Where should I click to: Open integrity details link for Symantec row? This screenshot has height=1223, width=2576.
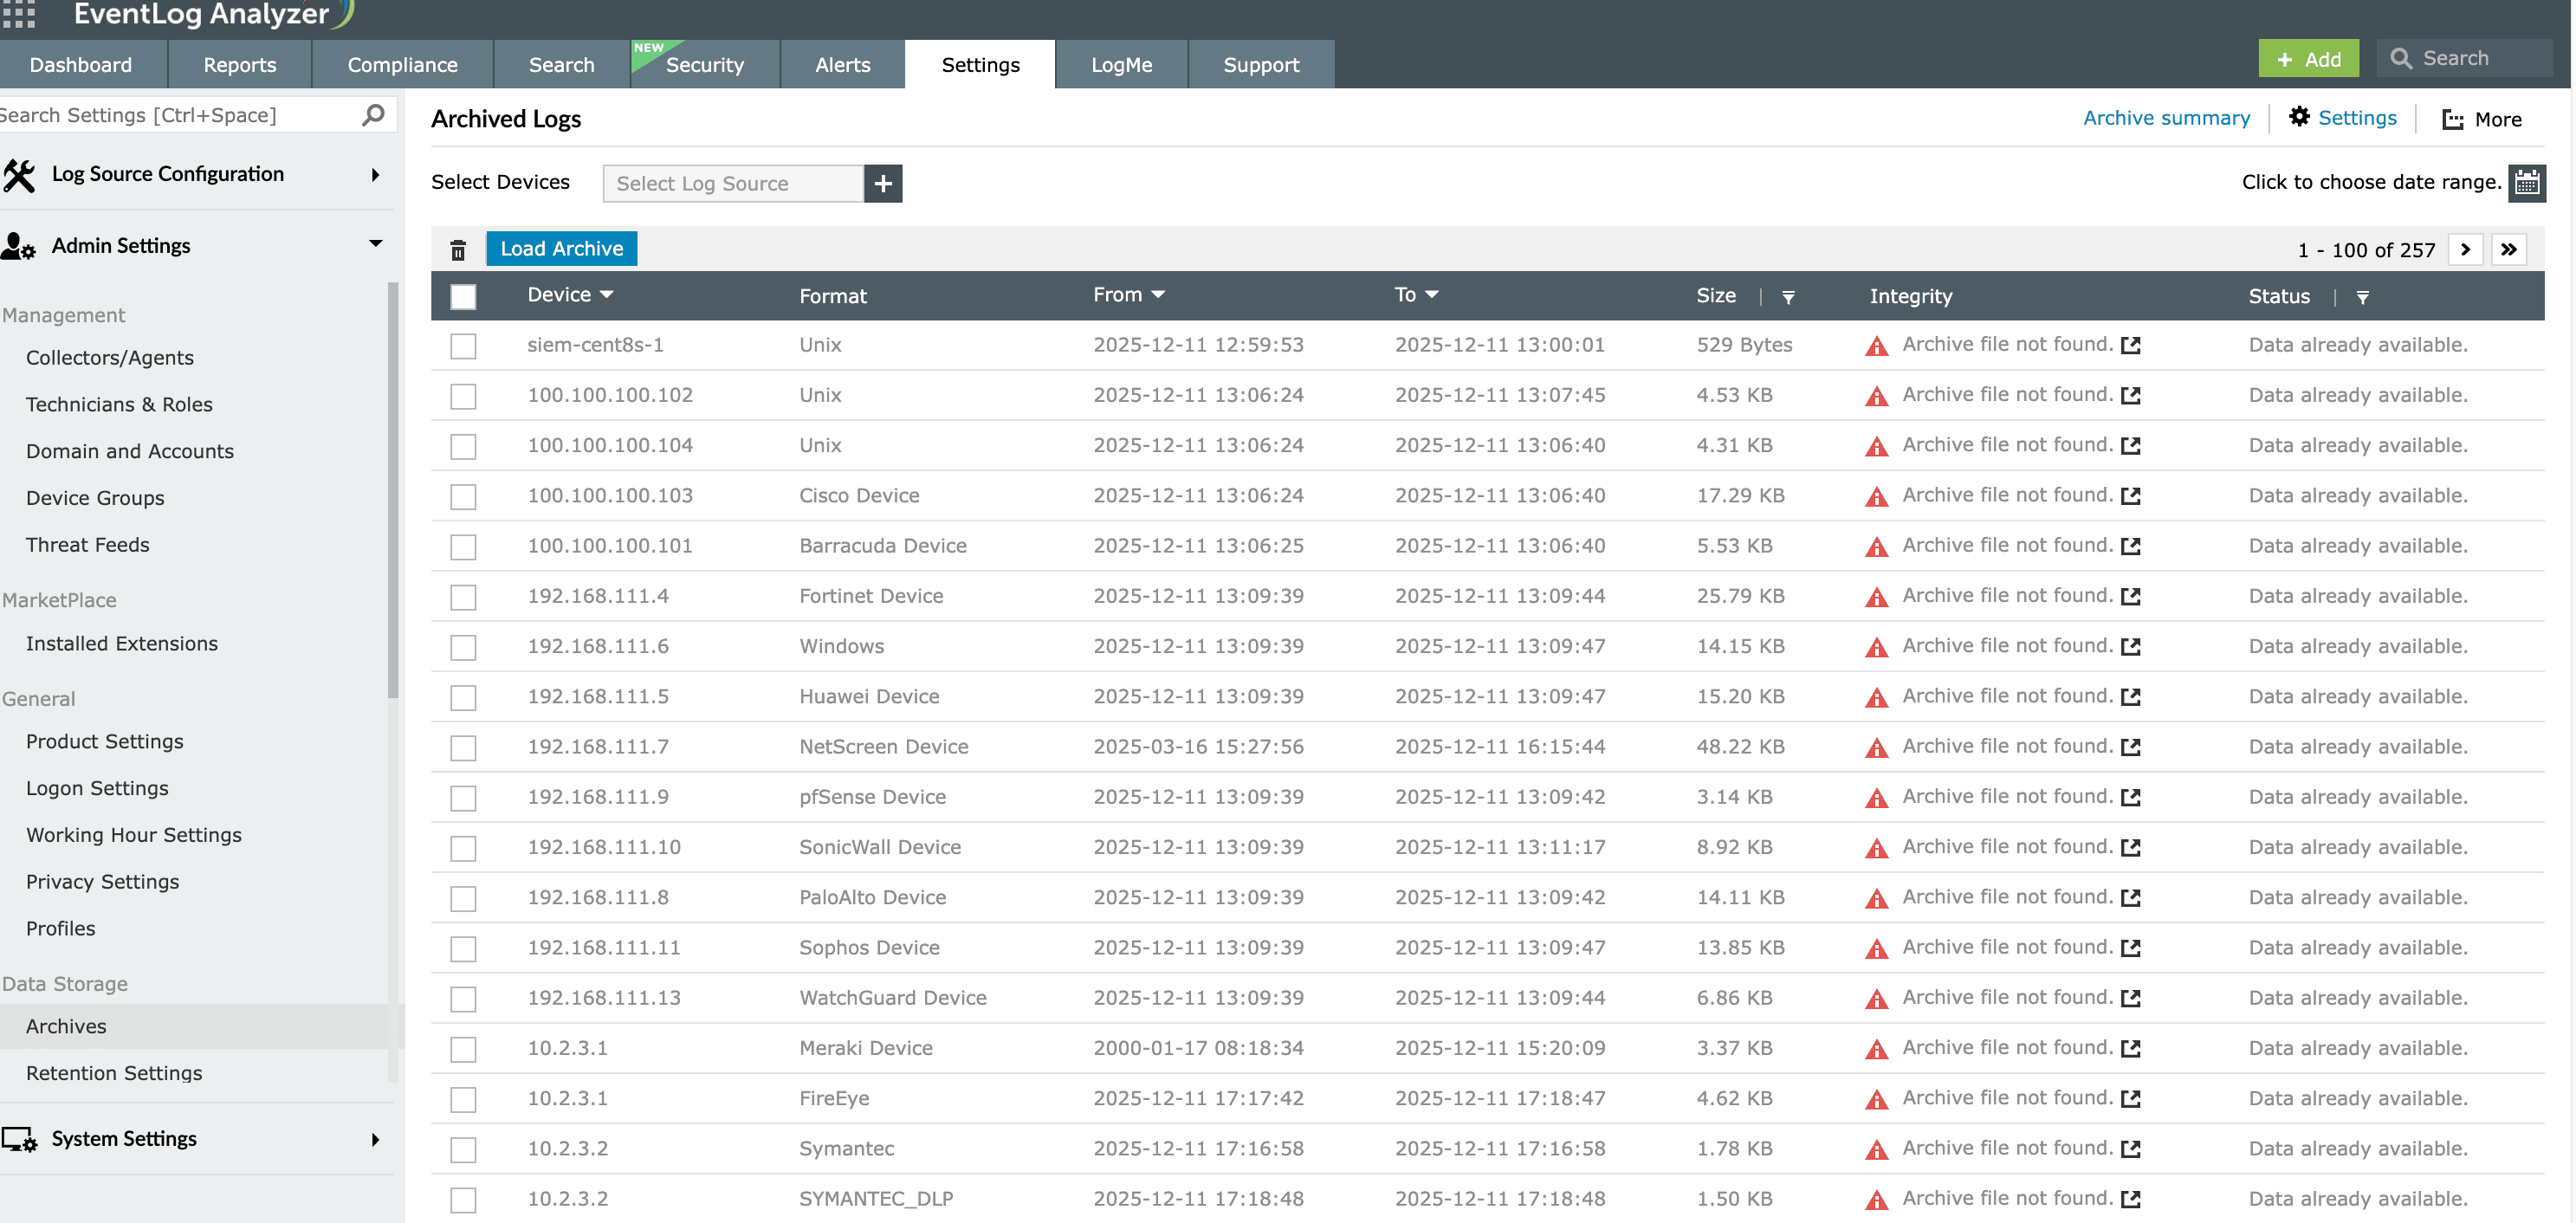pyautogui.click(x=2131, y=1149)
